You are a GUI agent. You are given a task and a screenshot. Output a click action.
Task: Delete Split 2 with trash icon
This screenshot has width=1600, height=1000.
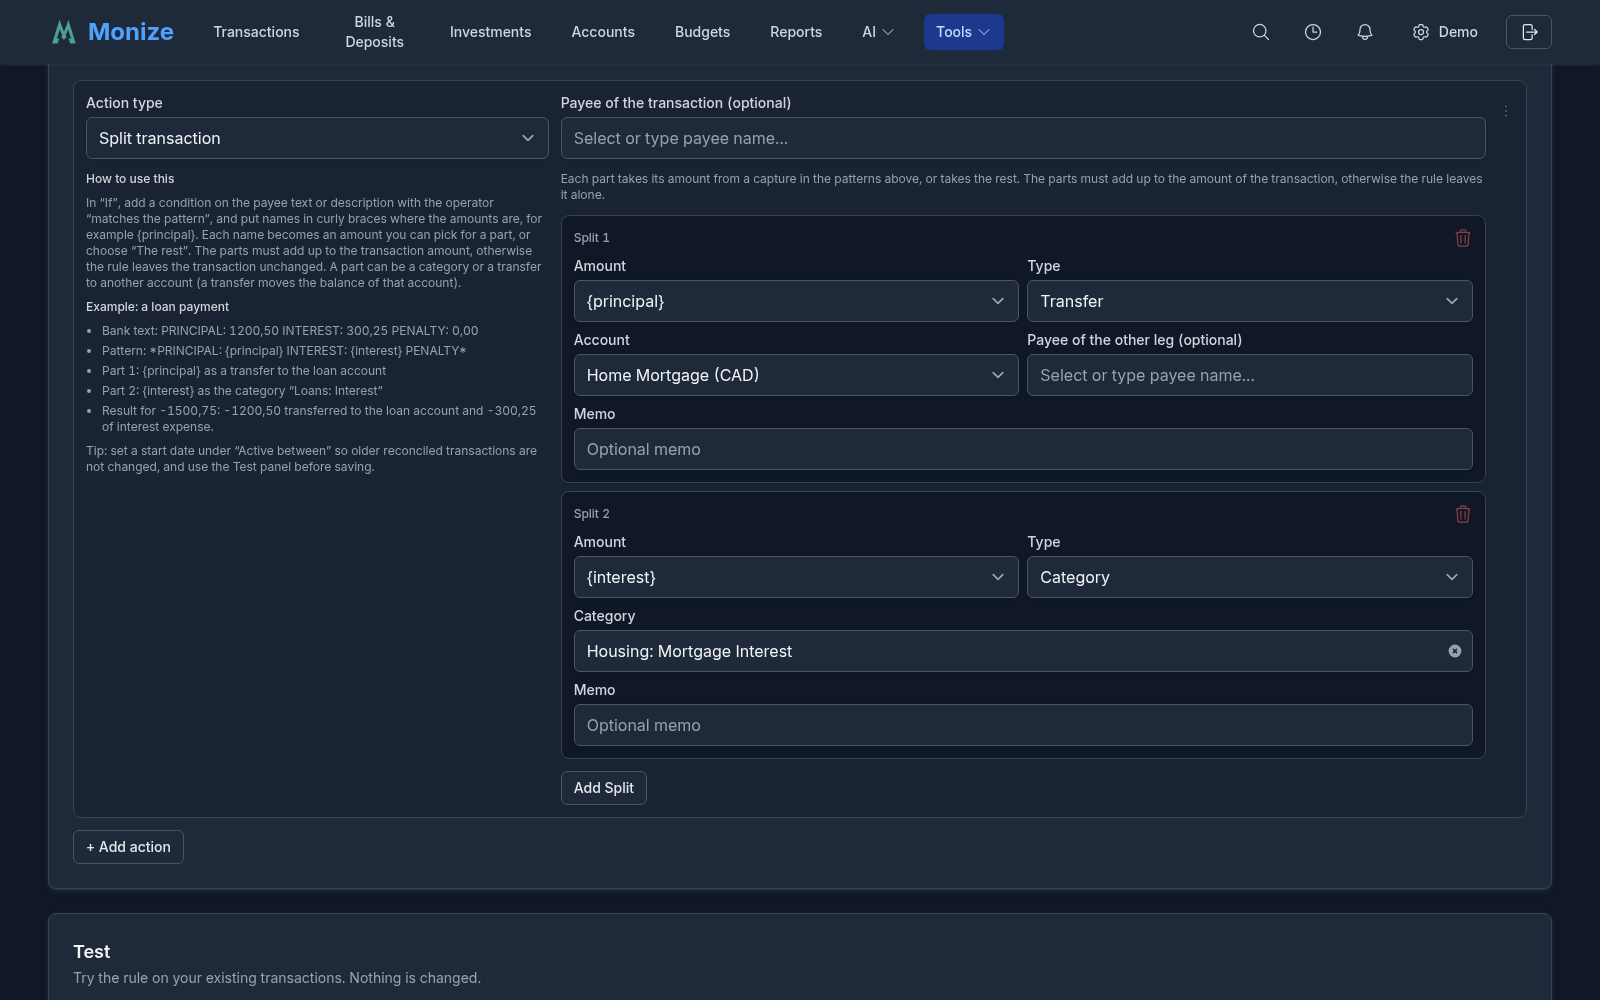click(x=1463, y=514)
